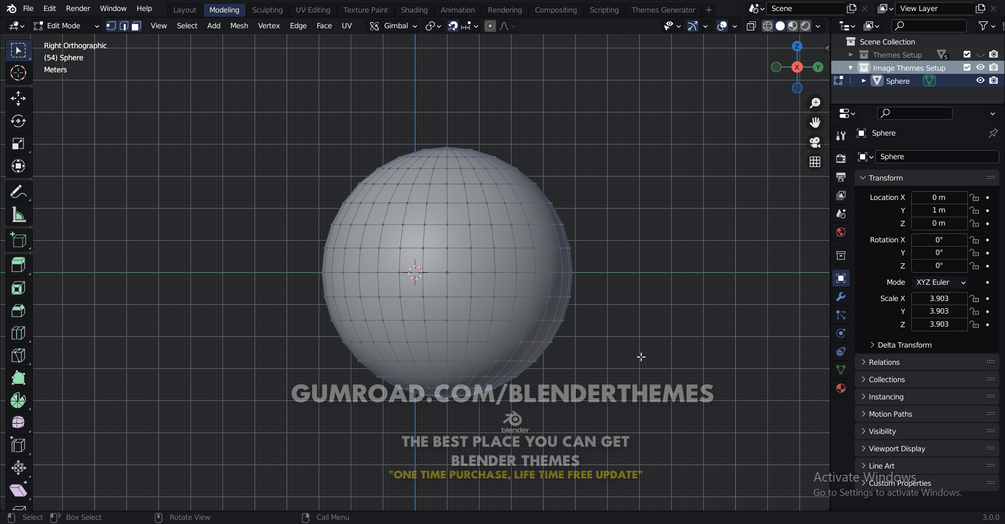Image resolution: width=1005 pixels, height=524 pixels.
Task: Expand the Delta Transform subpanel
Action: (x=904, y=345)
